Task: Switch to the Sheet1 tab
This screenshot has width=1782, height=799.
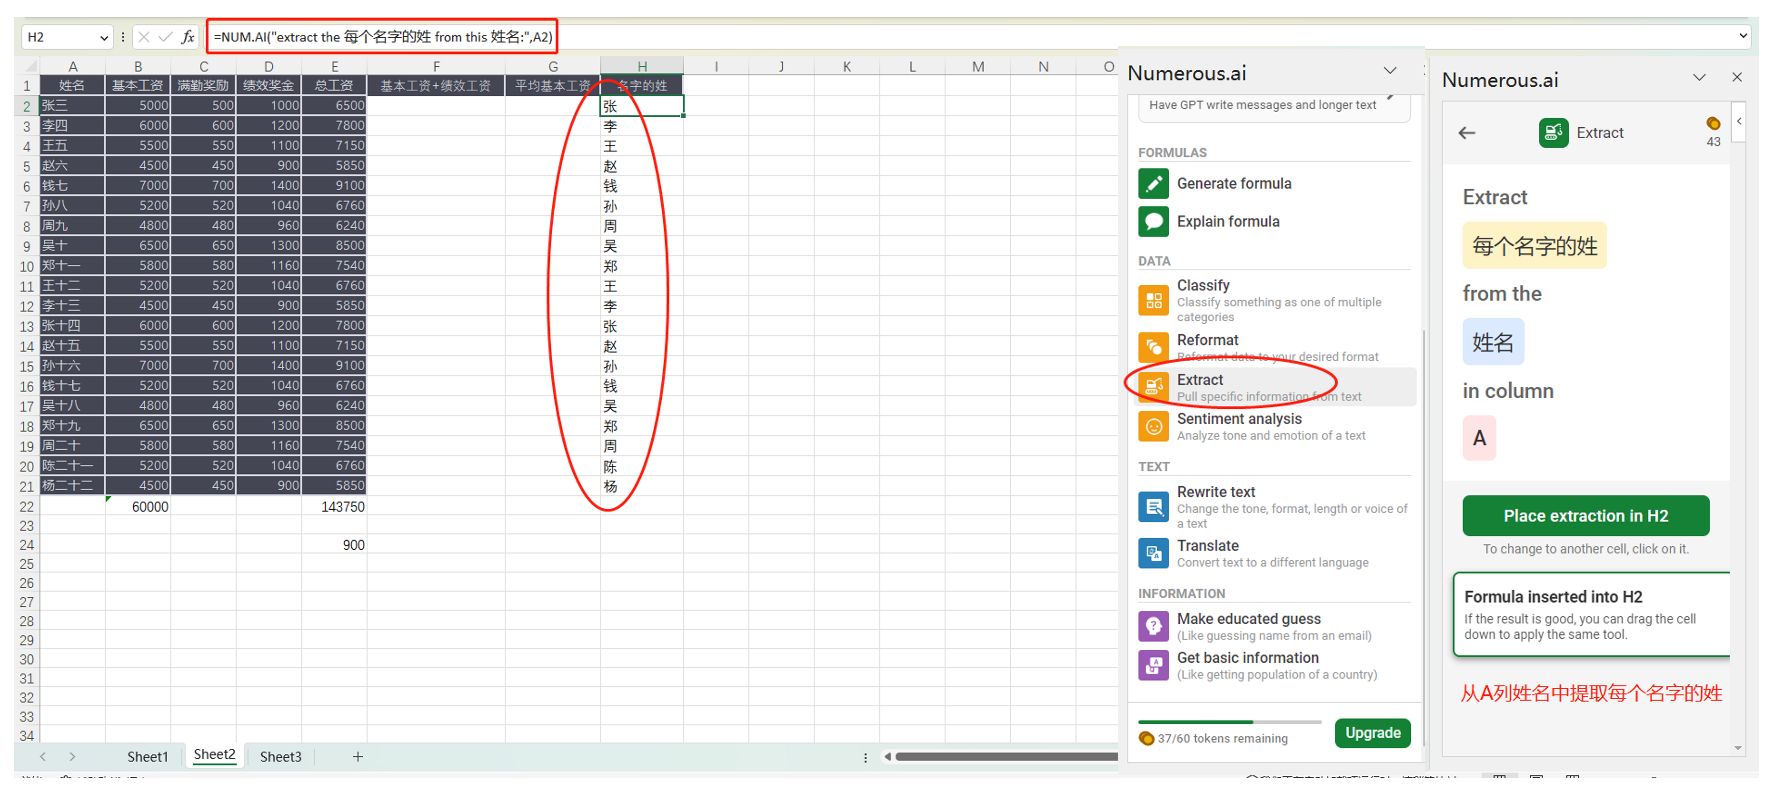Action: (x=148, y=757)
